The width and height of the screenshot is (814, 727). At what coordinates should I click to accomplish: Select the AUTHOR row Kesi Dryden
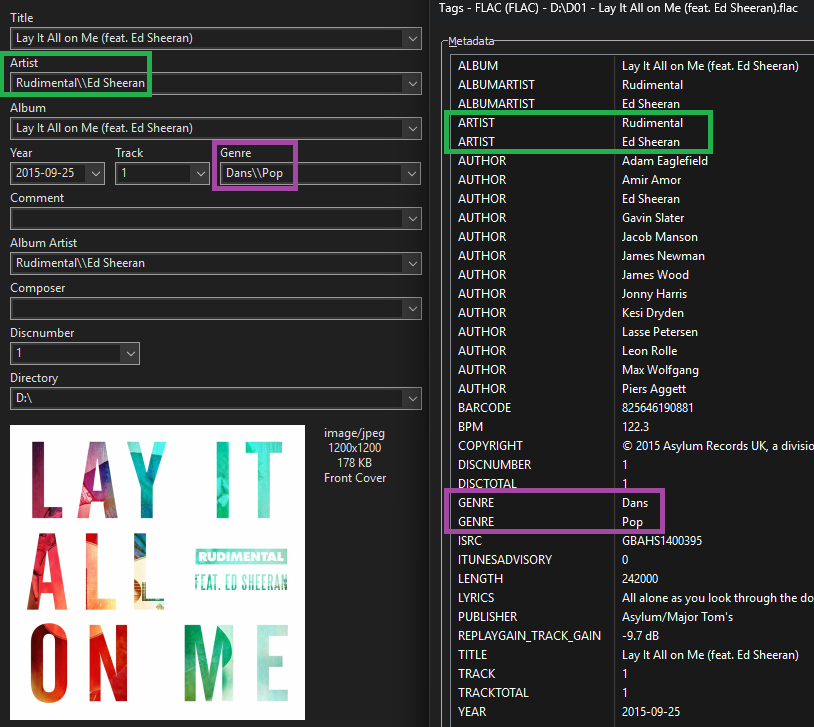coord(632,313)
